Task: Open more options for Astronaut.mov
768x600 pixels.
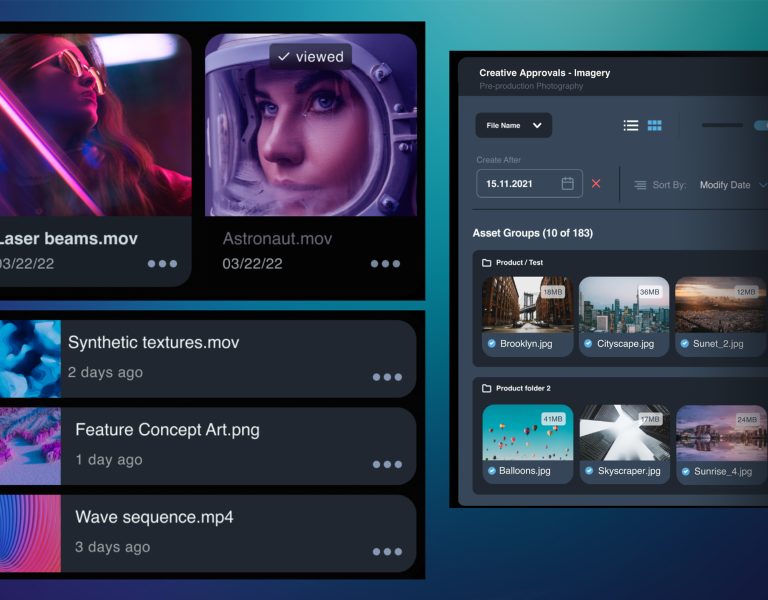Action: coord(385,264)
